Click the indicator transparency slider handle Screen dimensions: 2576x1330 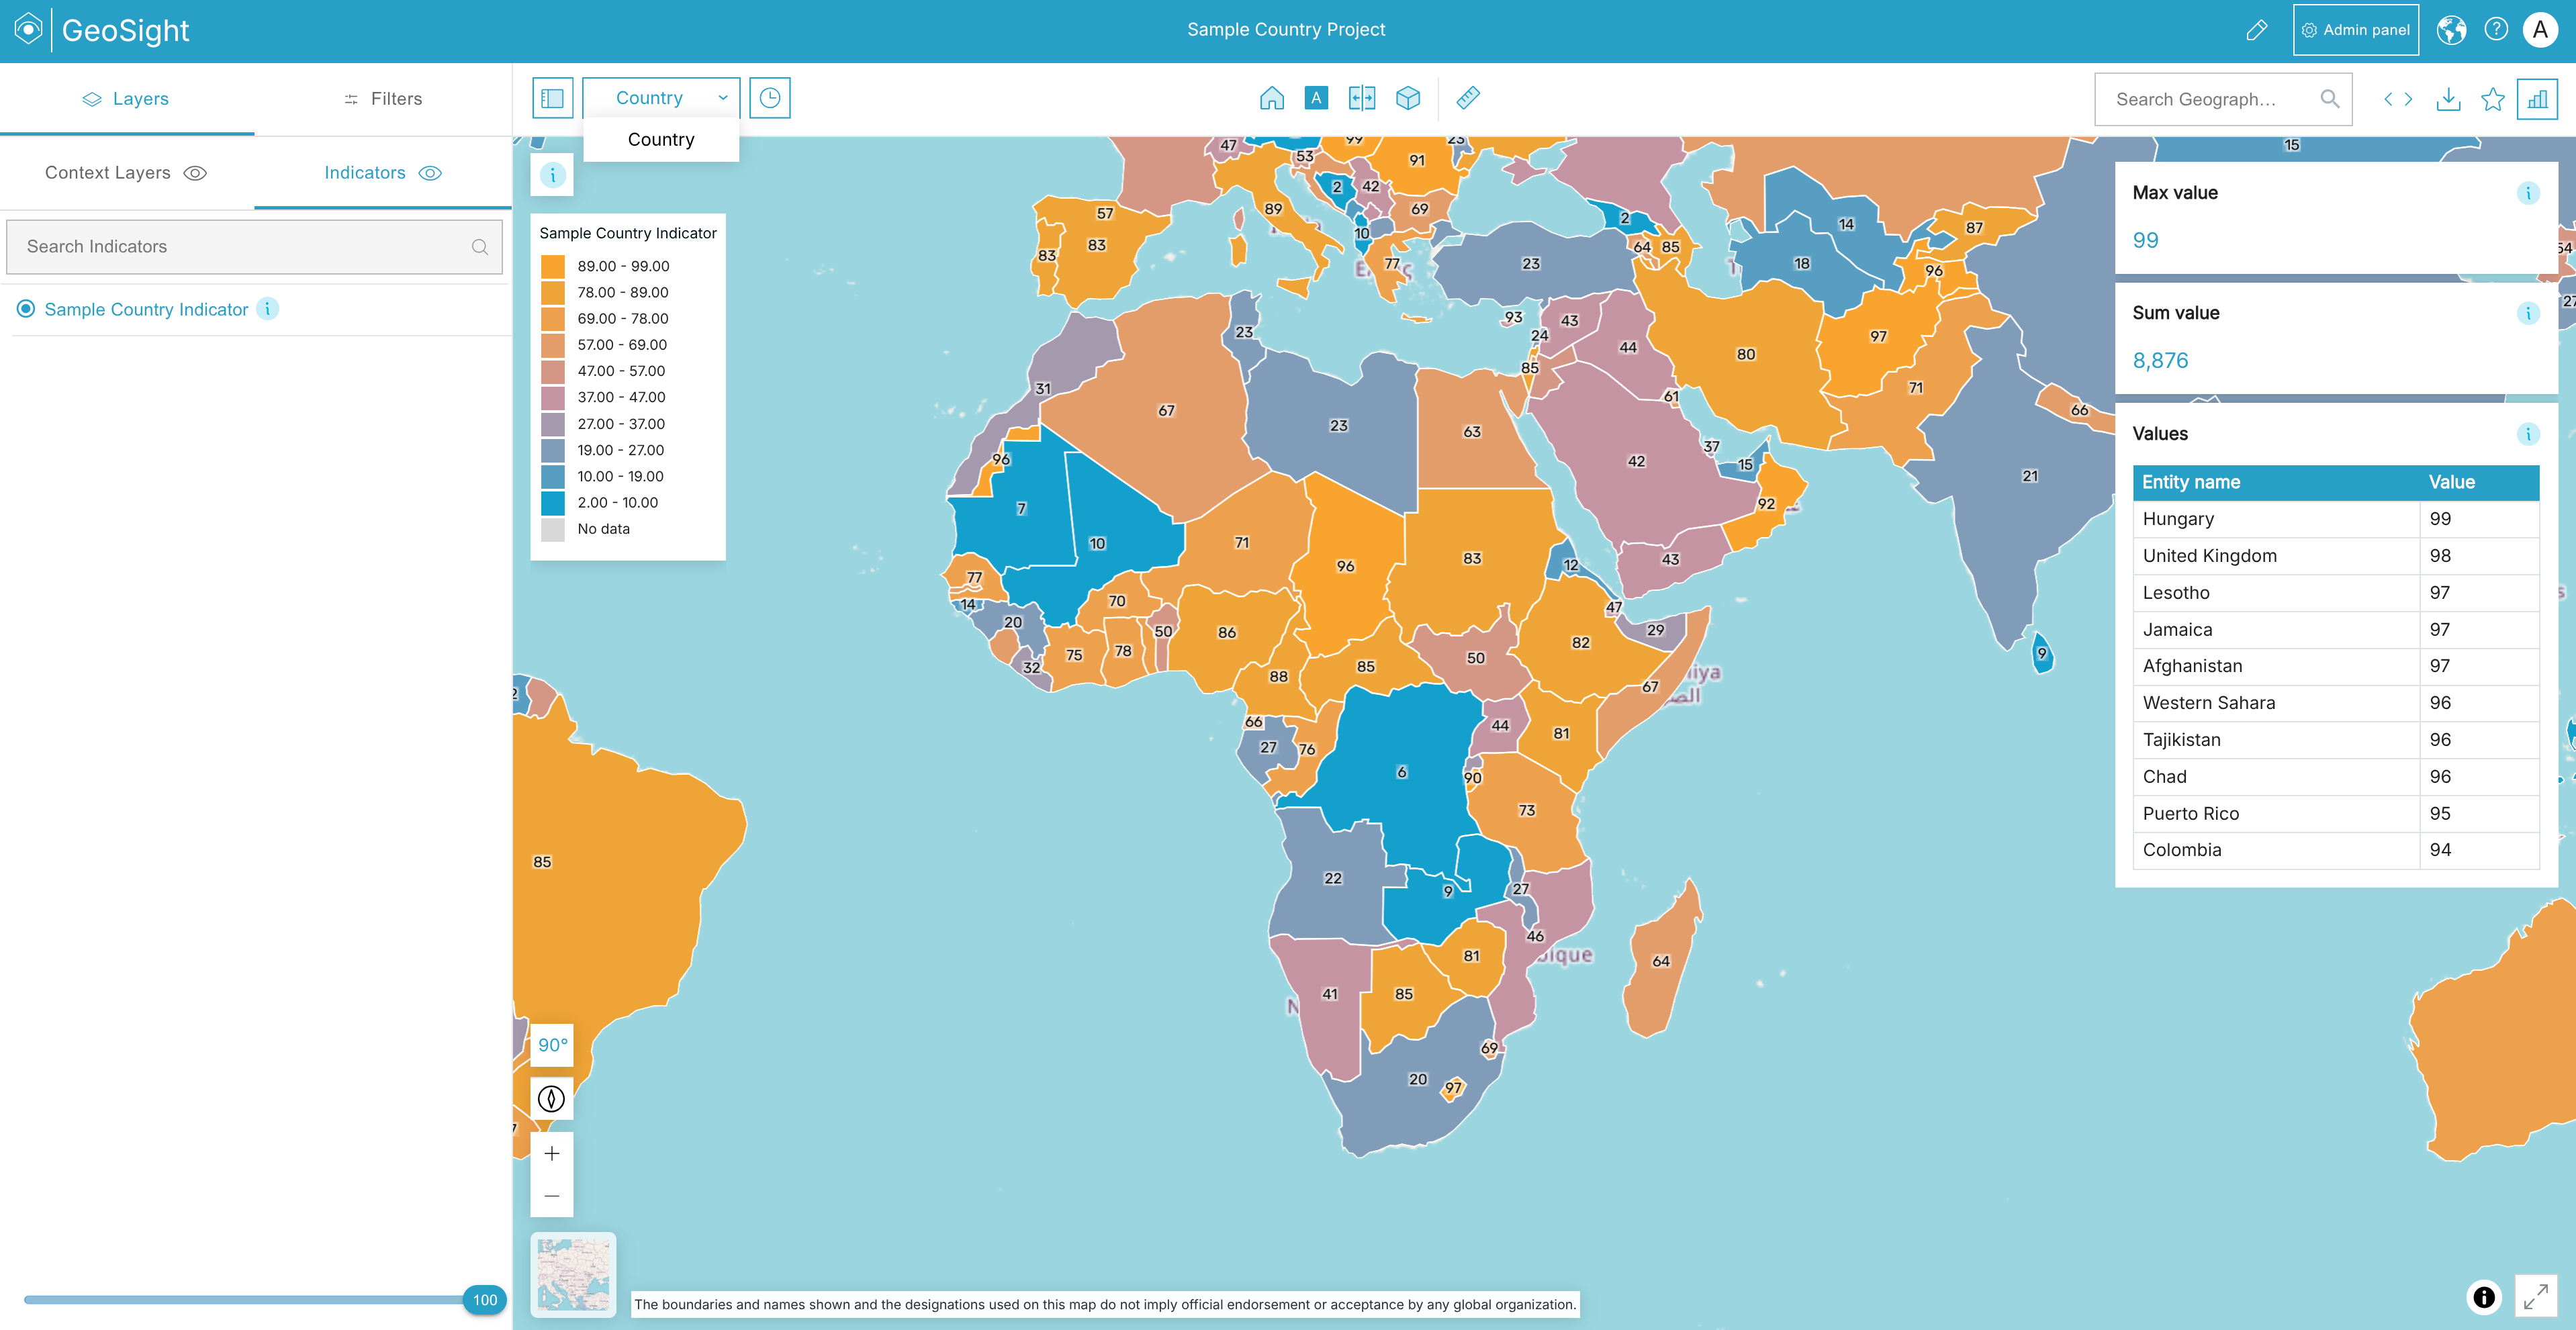(x=485, y=1300)
